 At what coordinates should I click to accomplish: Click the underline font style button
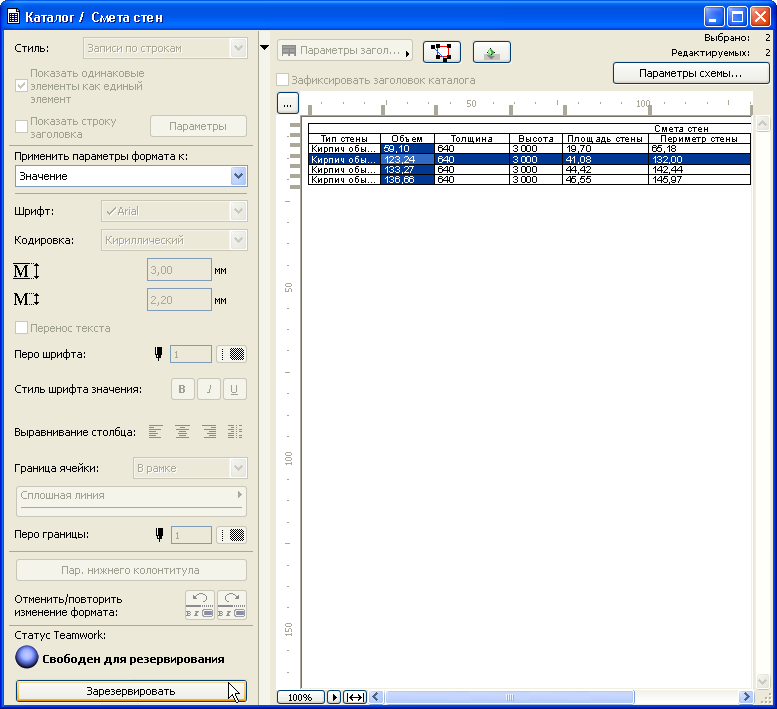(x=234, y=389)
